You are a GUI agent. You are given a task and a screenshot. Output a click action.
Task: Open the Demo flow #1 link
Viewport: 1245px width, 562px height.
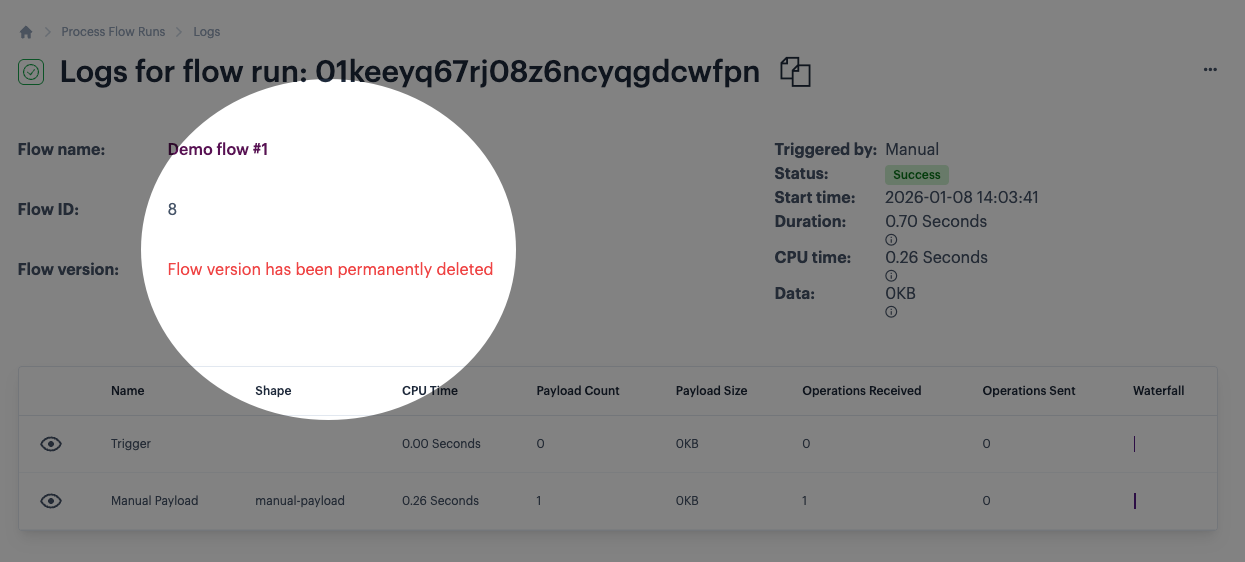217,149
